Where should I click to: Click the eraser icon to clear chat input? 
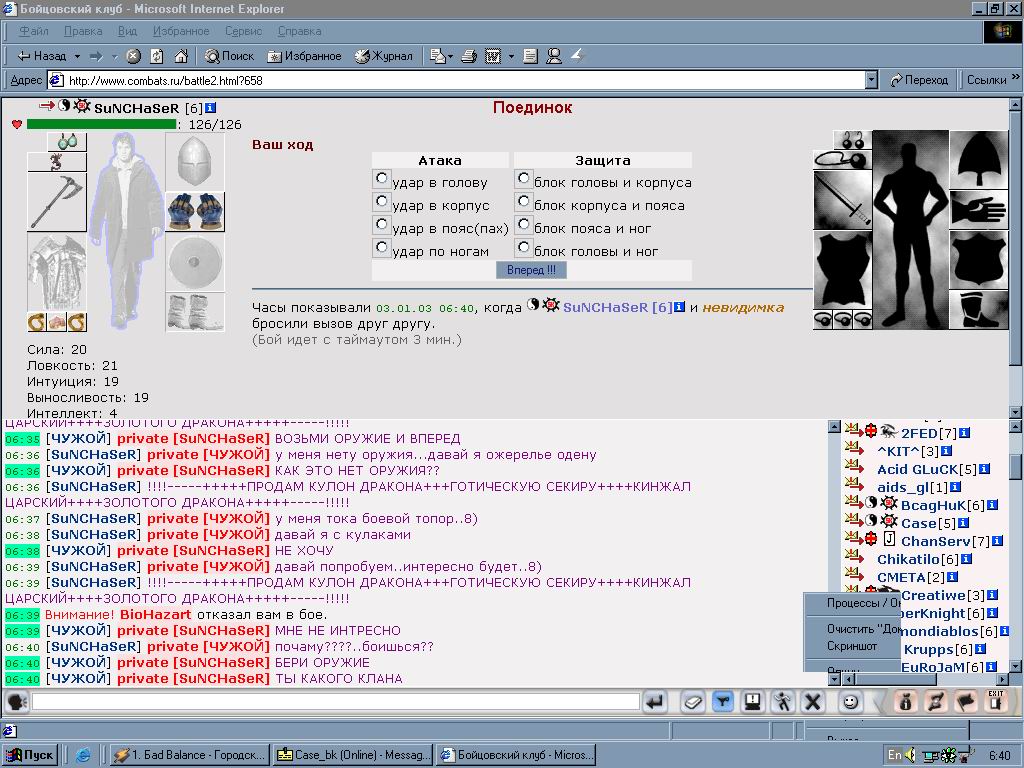(692, 702)
